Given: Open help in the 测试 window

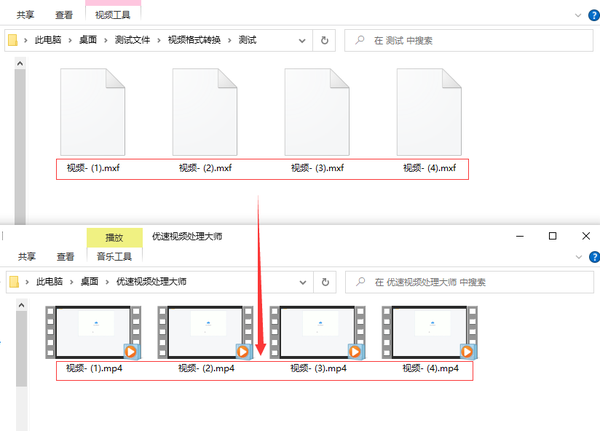Looking at the screenshot, I should click(594, 15).
